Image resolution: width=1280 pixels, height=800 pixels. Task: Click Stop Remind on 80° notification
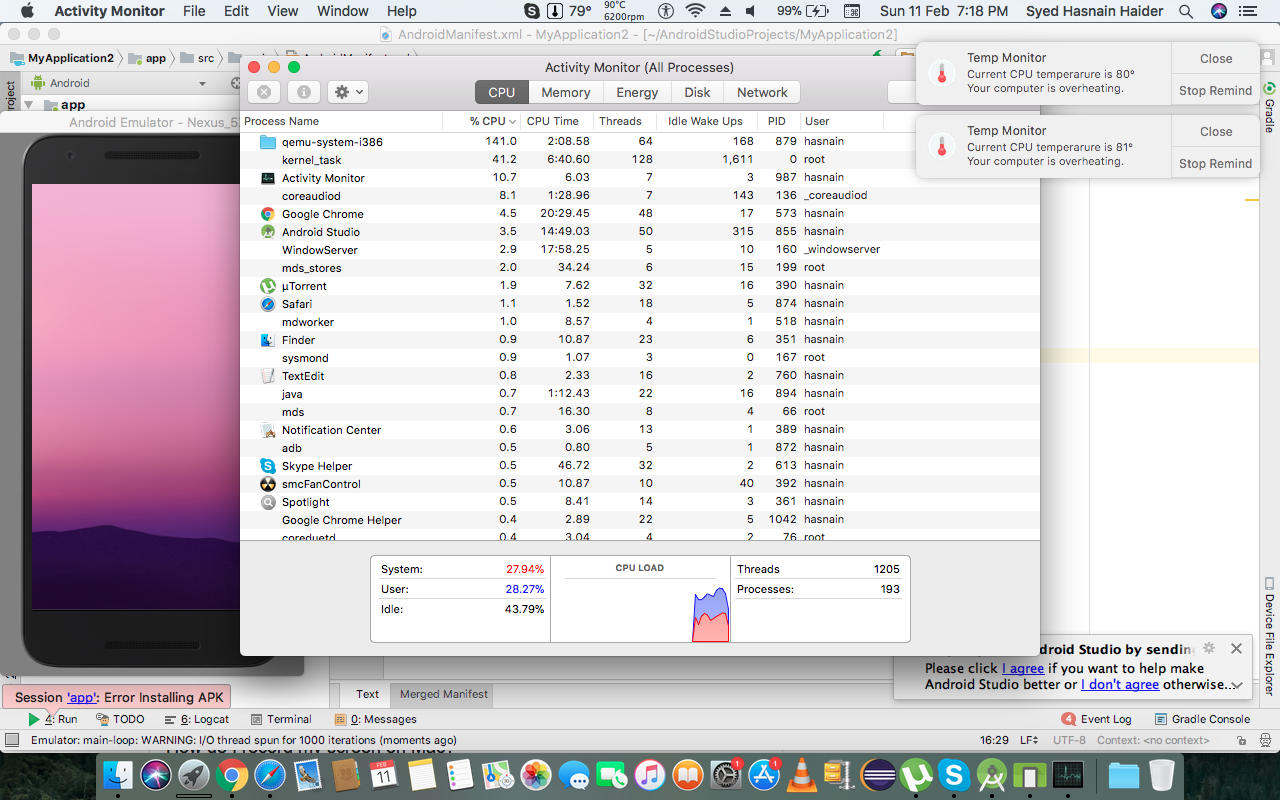pos(1216,90)
